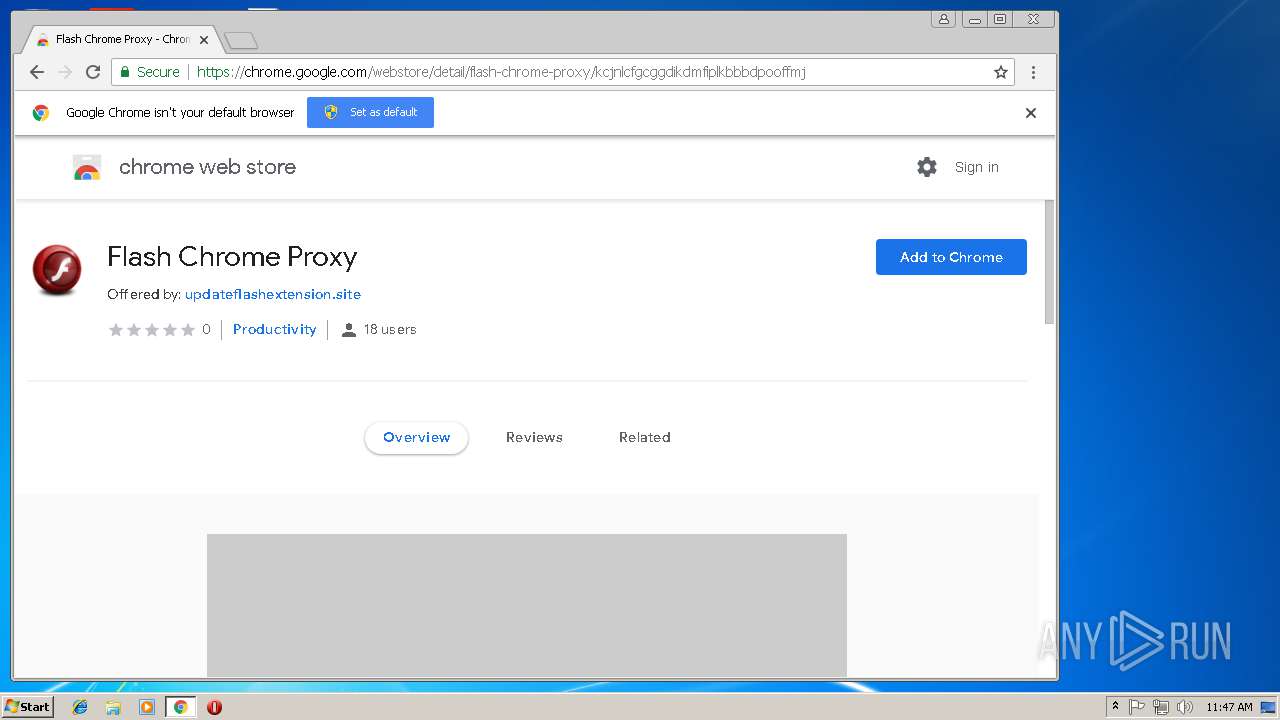Show hidden system tray icons
The image size is (1280, 720).
click(1115, 707)
